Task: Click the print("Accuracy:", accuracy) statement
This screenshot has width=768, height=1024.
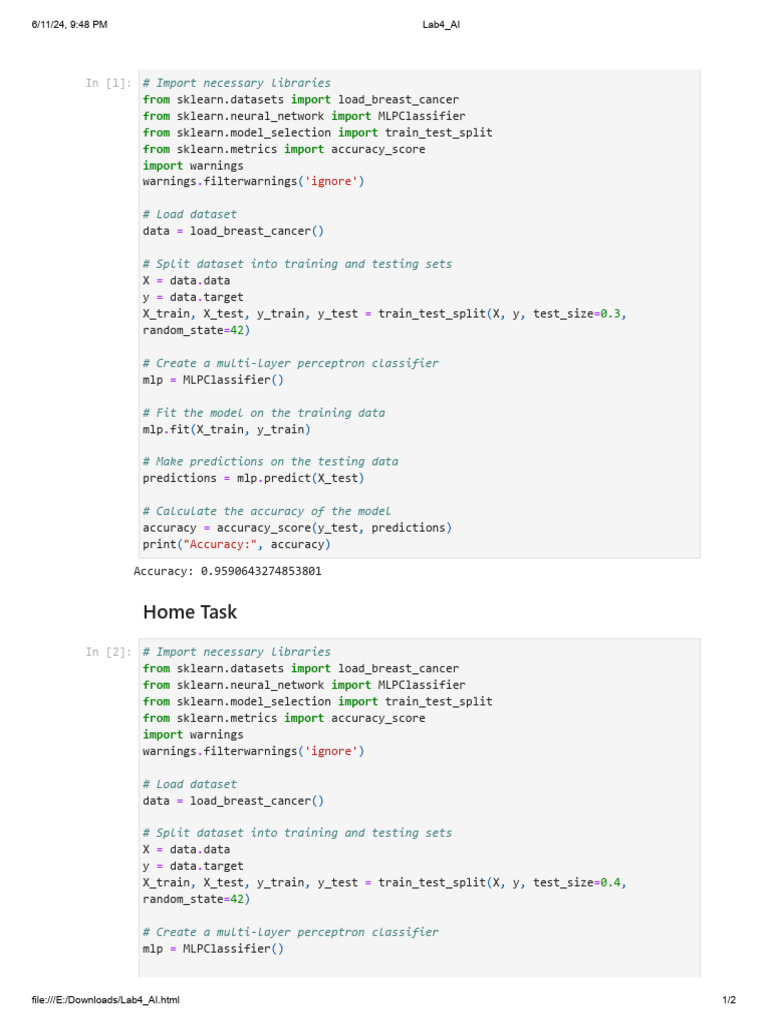Action: [x=236, y=544]
